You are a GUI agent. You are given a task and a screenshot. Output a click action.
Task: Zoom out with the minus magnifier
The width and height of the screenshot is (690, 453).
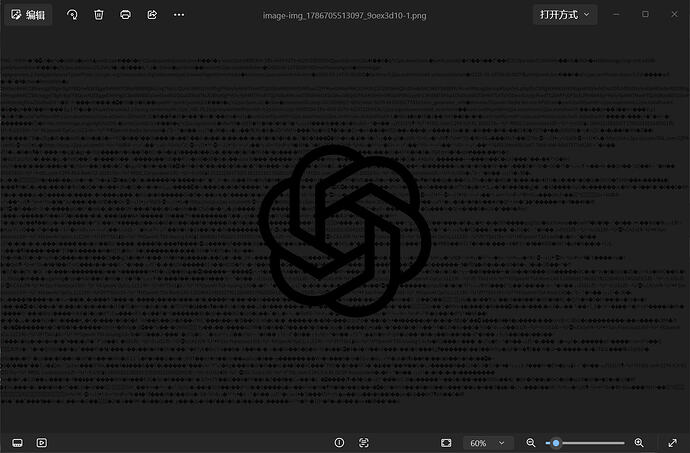[531, 443]
